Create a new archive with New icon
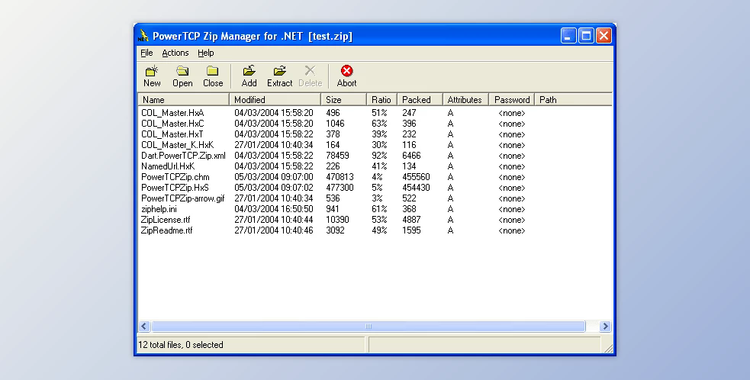The width and height of the screenshot is (750, 380). coord(152,76)
